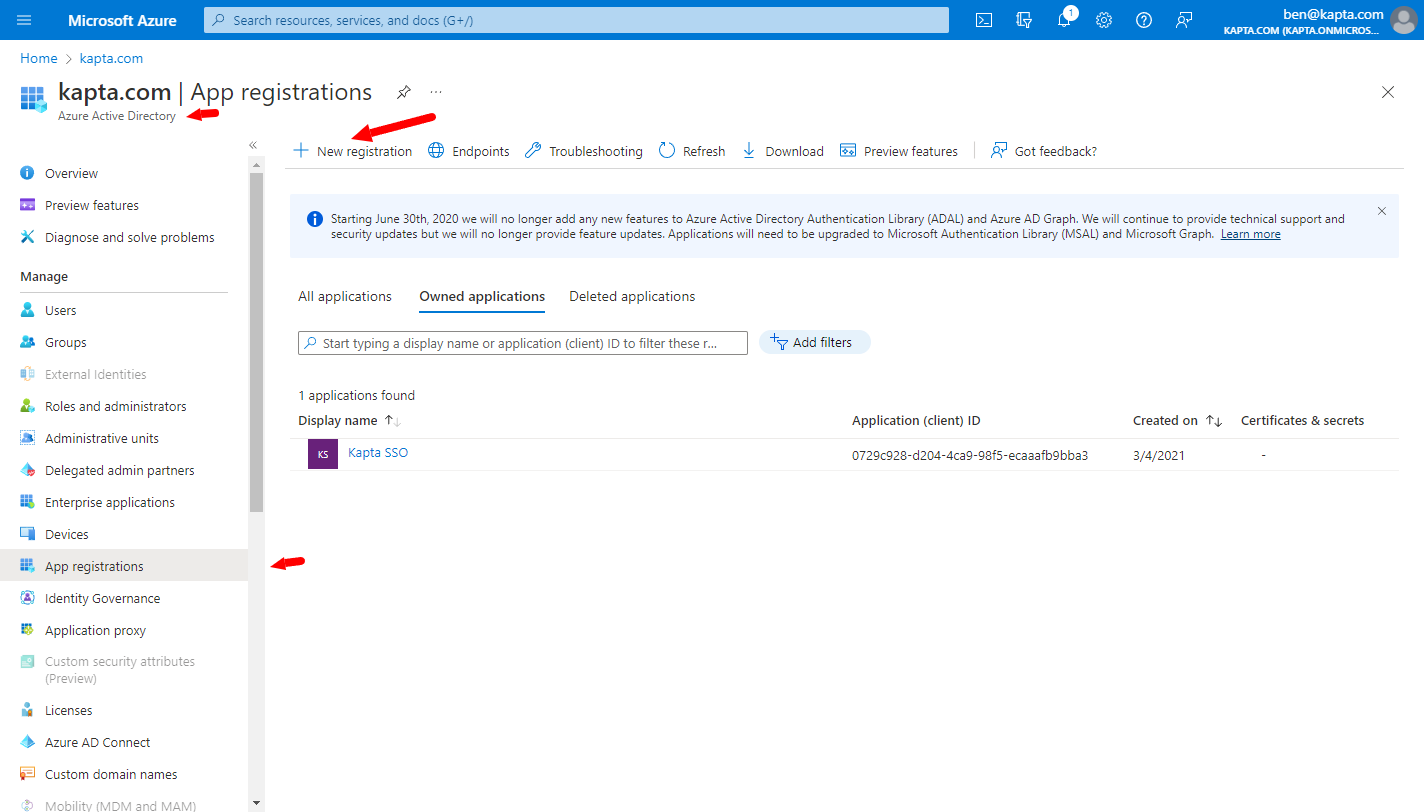This screenshot has width=1424, height=812.
Task: Open the Deleted applications tab
Action: coord(632,296)
